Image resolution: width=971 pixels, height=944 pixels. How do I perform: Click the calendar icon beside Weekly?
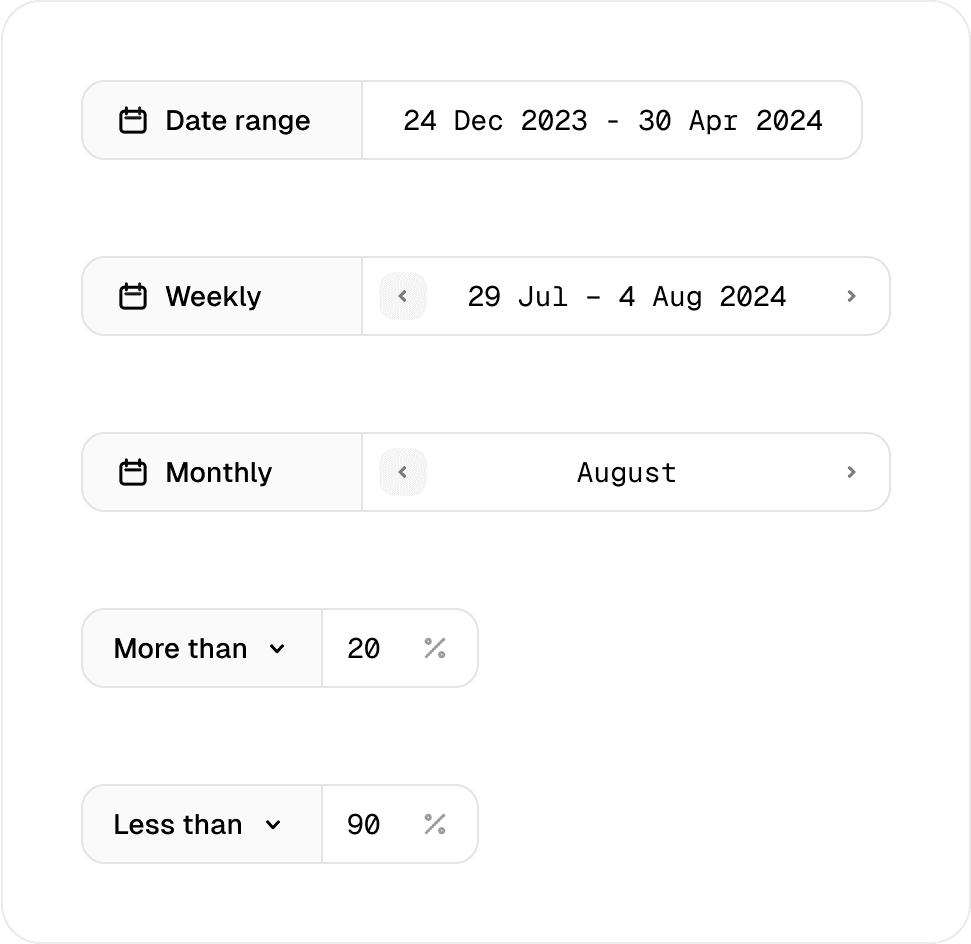coord(133,297)
